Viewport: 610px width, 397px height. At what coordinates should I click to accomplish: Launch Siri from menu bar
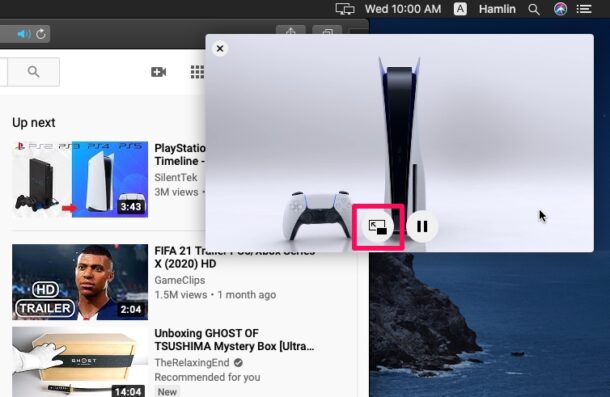point(560,9)
